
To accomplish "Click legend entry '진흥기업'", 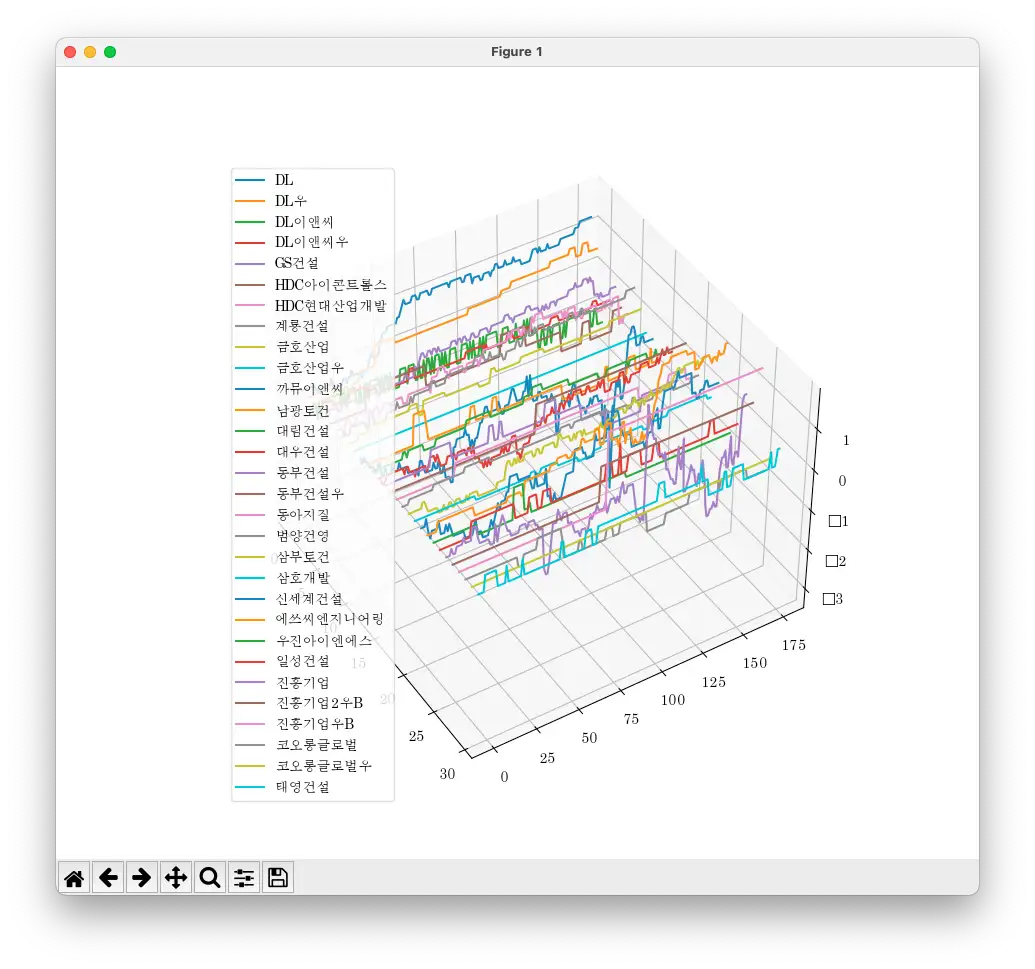I will 302,683.
